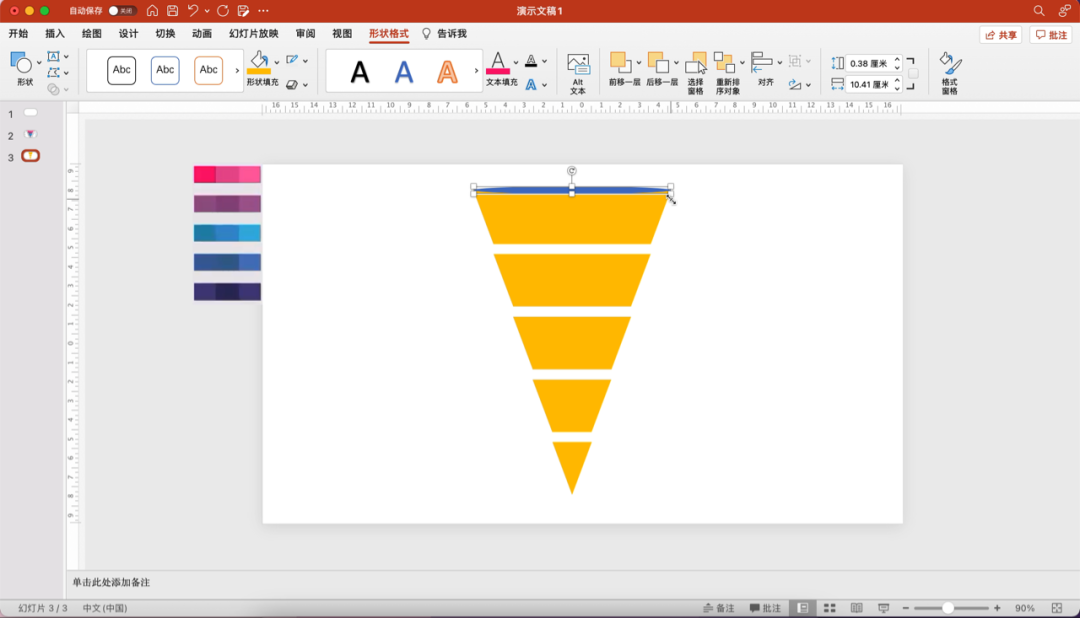Viewport: 1080px width, 618px height.
Task: Click the Rotate objects icon
Action: [795, 85]
